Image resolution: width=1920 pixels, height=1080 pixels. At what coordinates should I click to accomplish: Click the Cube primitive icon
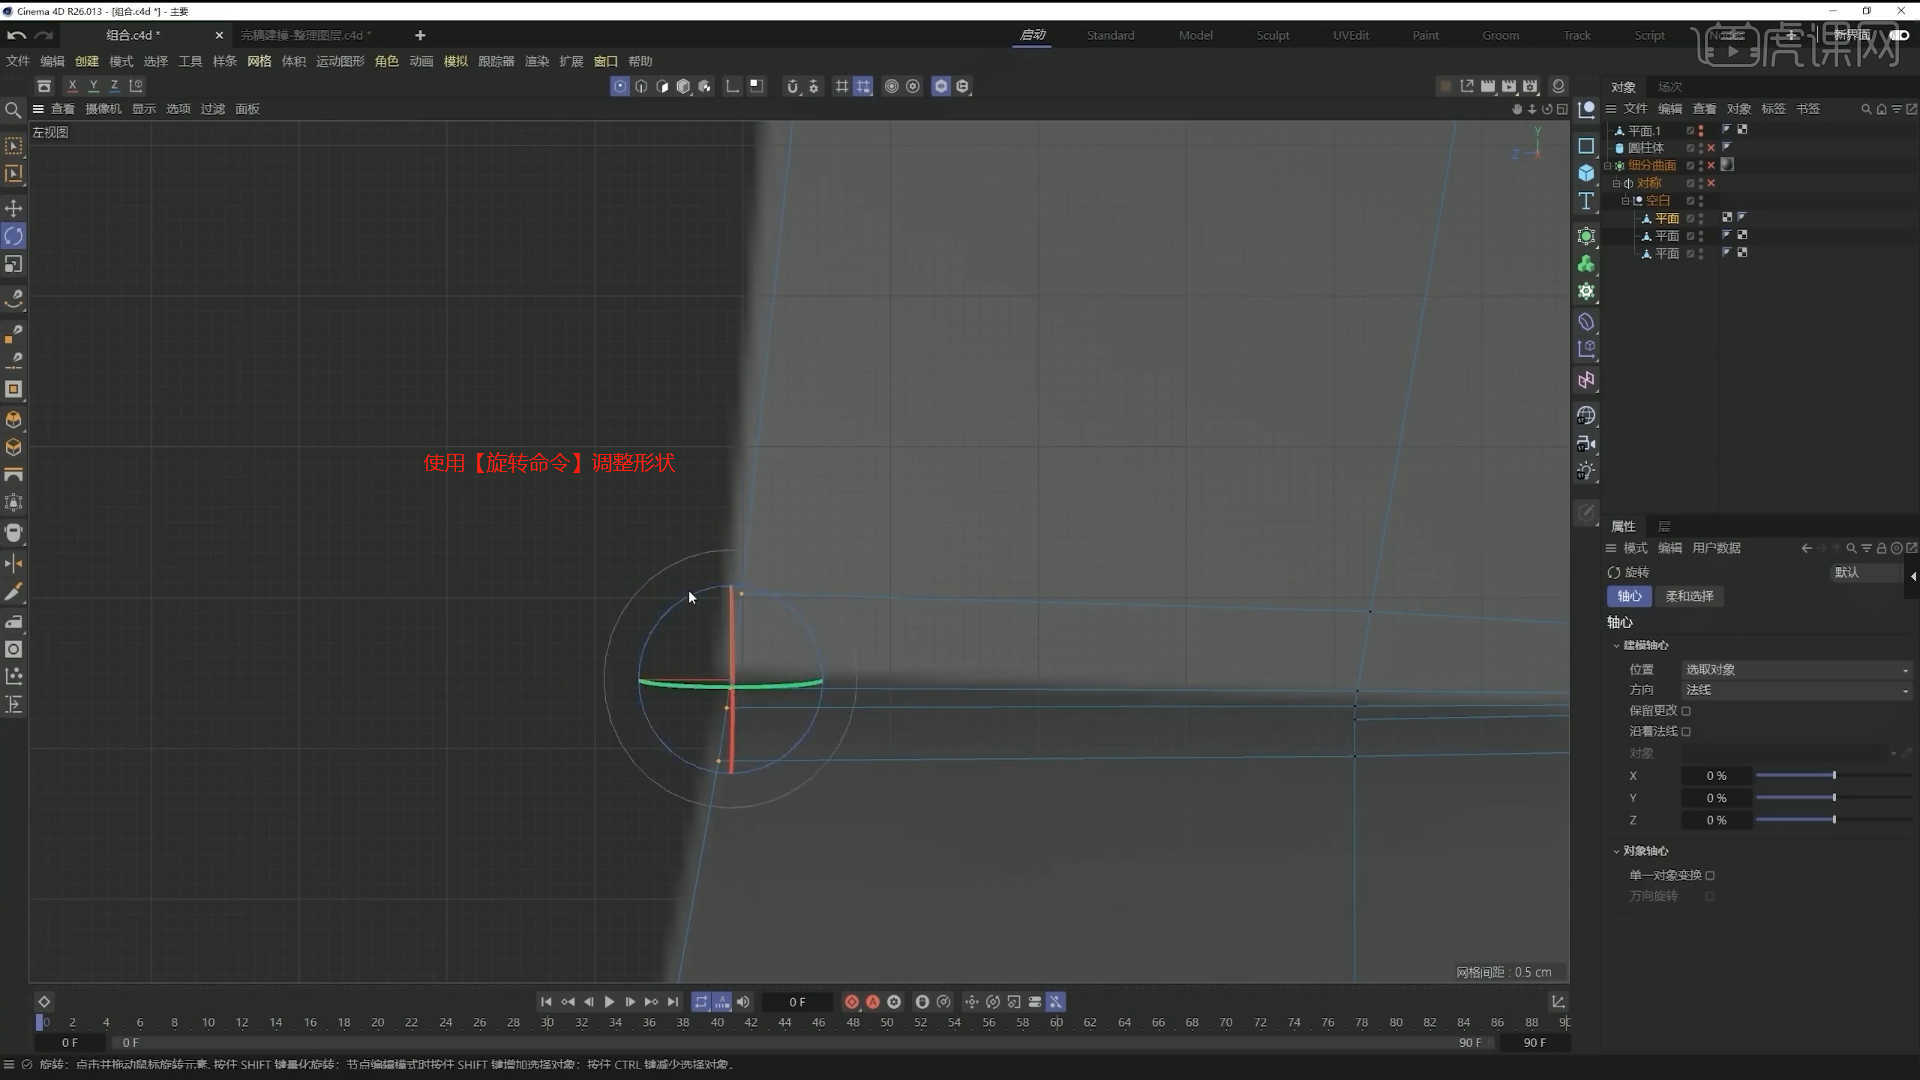pos(1586,173)
